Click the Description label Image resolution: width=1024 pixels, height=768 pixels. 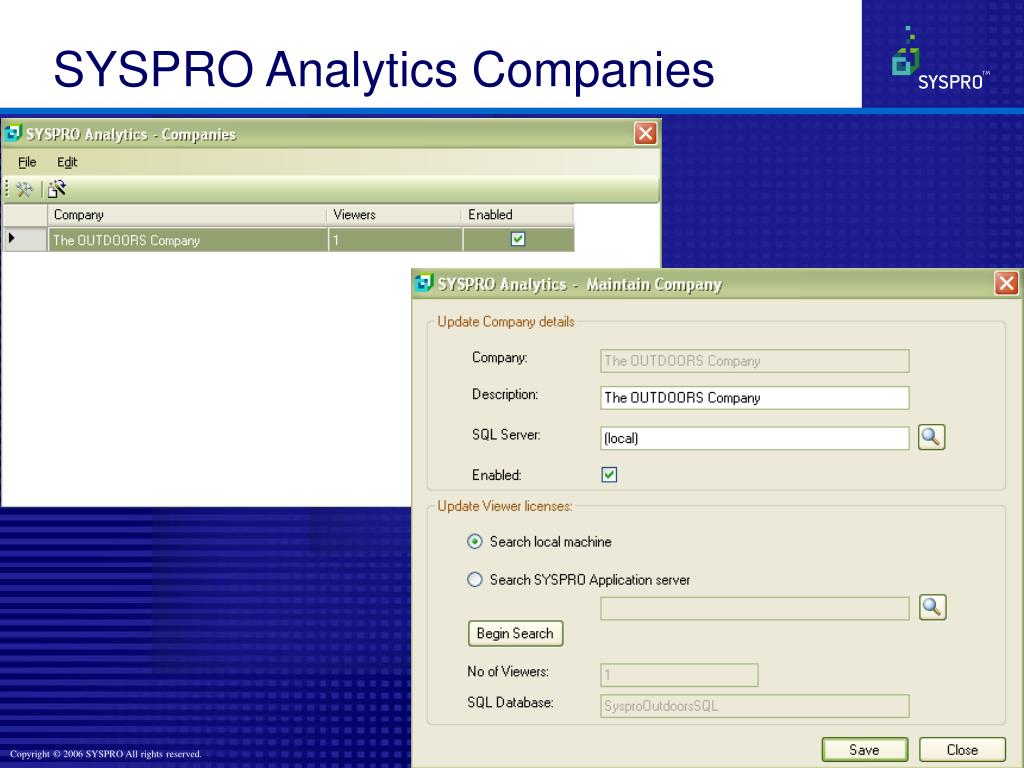(505, 394)
